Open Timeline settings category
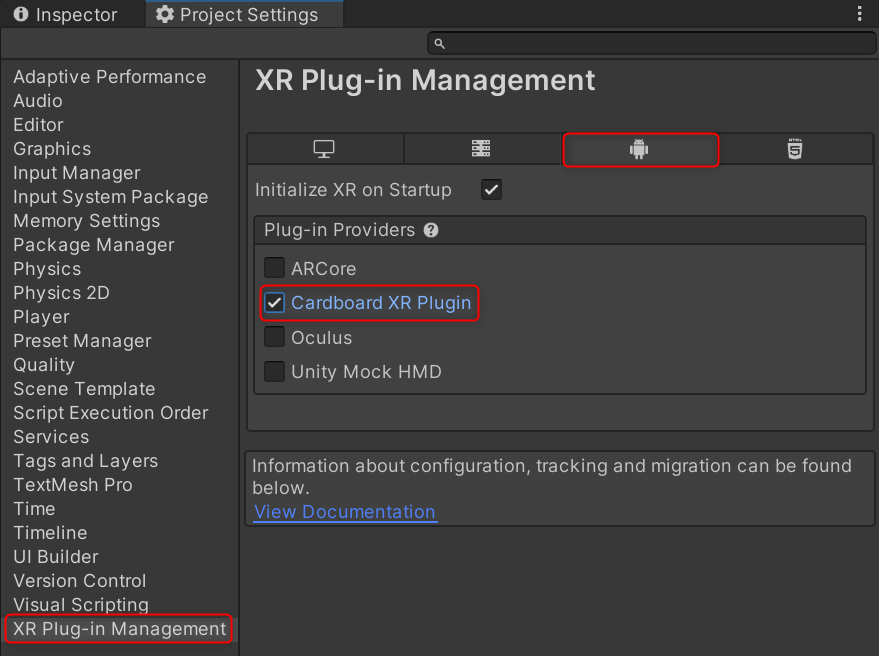 (x=50, y=533)
